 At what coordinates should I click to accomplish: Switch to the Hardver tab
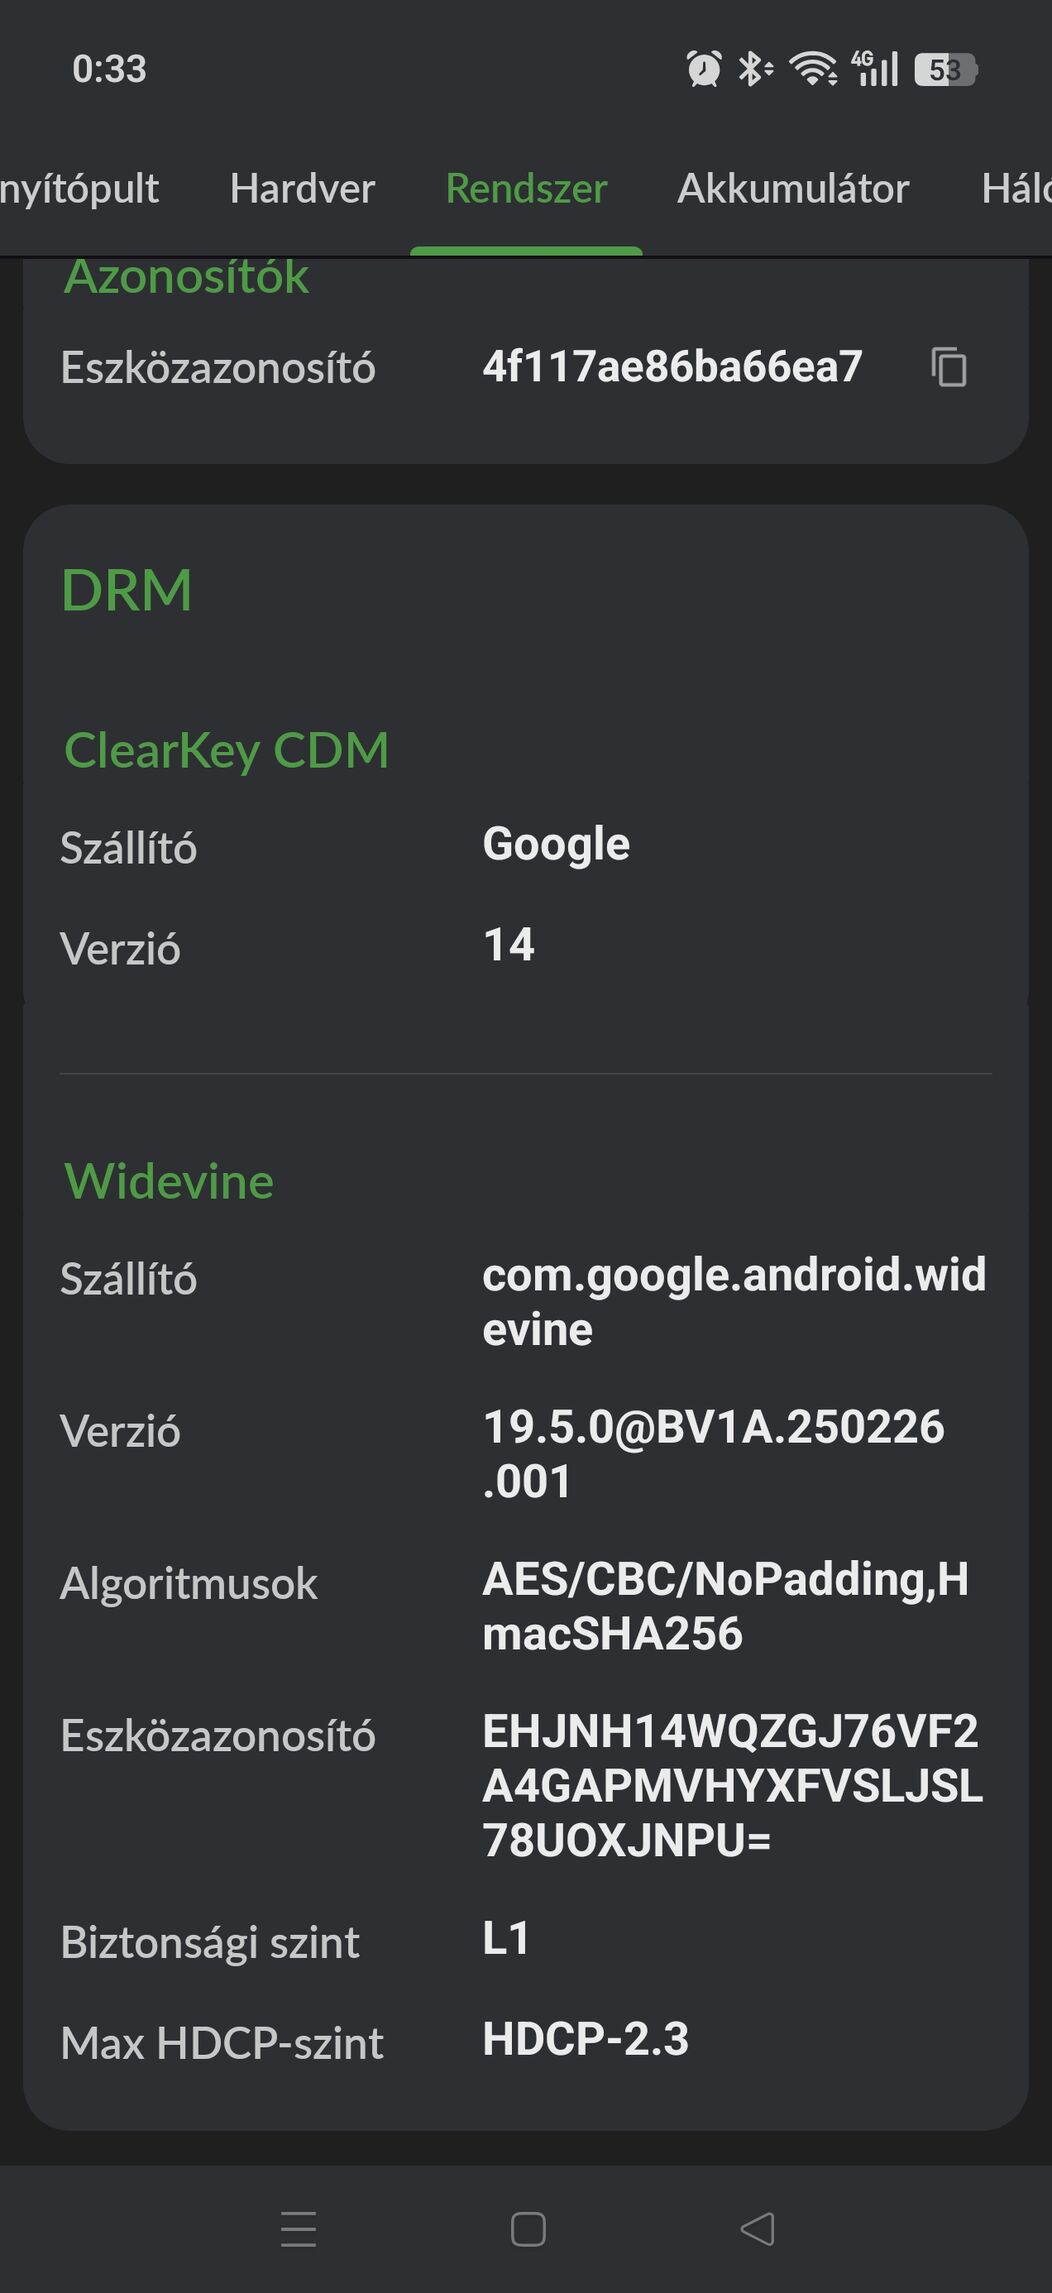pos(302,189)
